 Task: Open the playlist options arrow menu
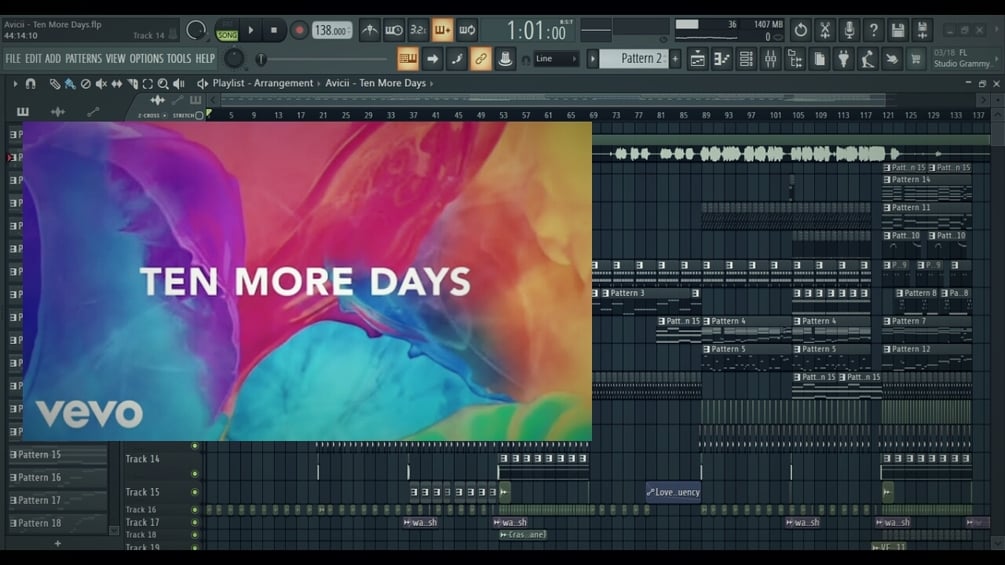(x=15, y=83)
